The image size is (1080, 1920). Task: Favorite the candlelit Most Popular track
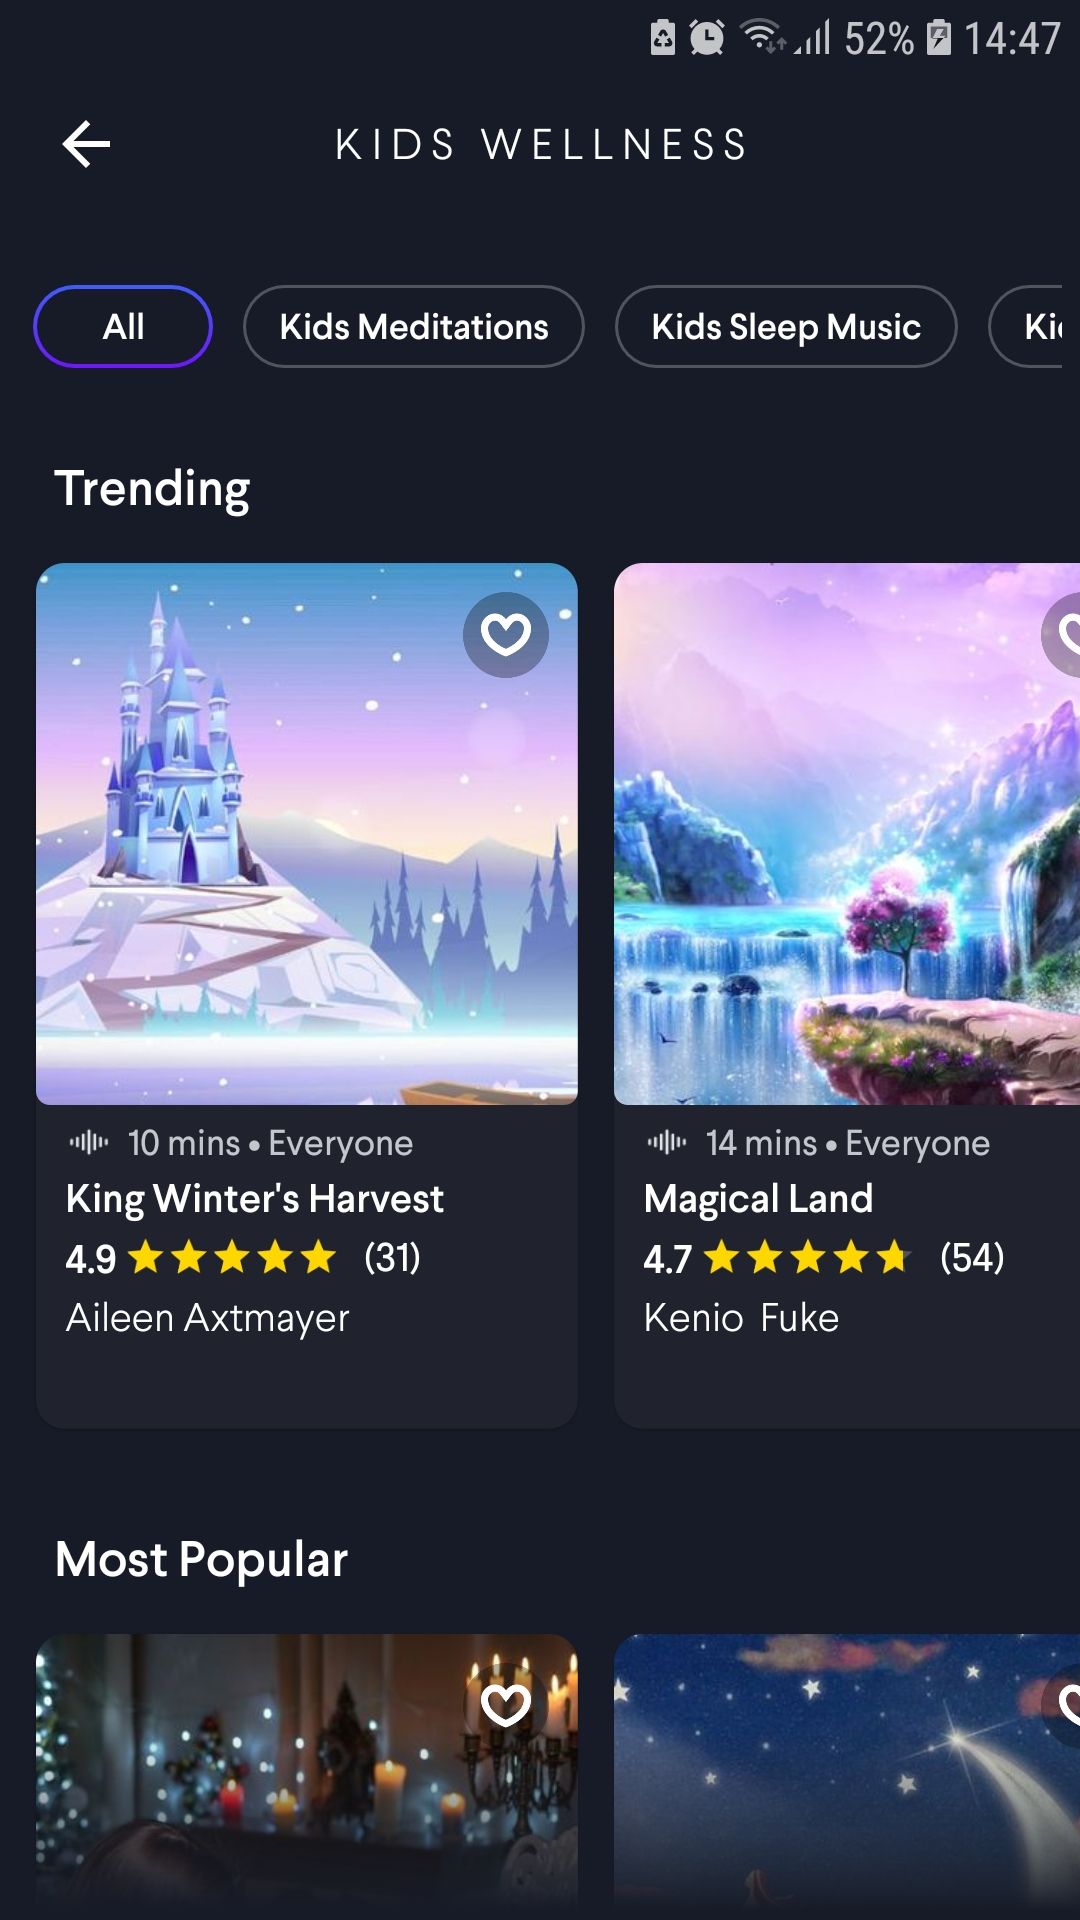pyautogui.click(x=506, y=1705)
